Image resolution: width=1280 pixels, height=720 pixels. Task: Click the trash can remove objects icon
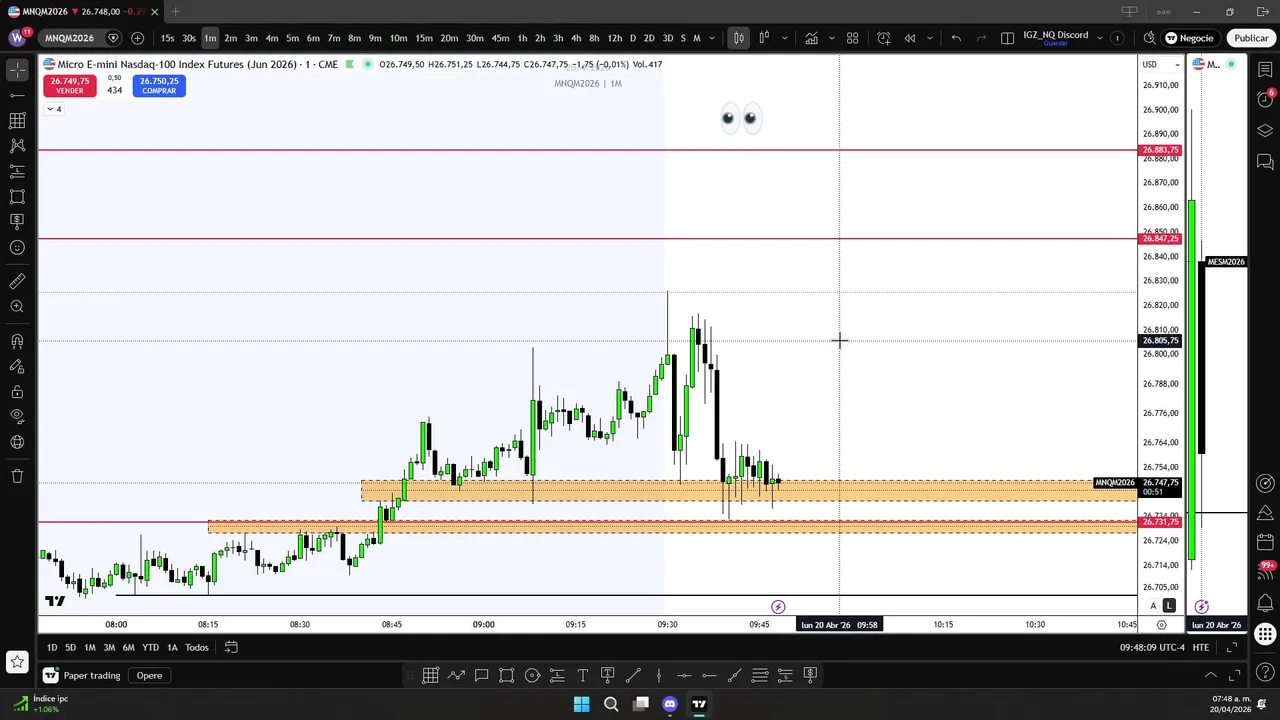tap(17, 476)
